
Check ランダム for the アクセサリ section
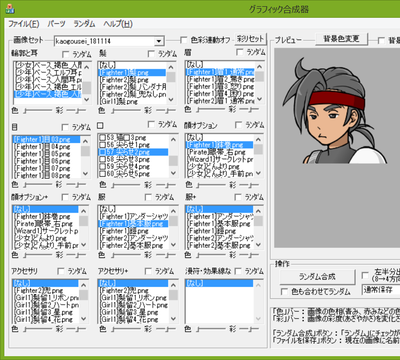[x=61, y=271]
